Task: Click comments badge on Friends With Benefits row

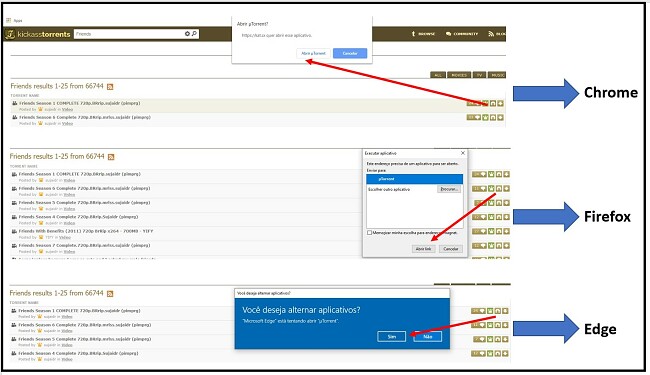Action: click(x=479, y=231)
